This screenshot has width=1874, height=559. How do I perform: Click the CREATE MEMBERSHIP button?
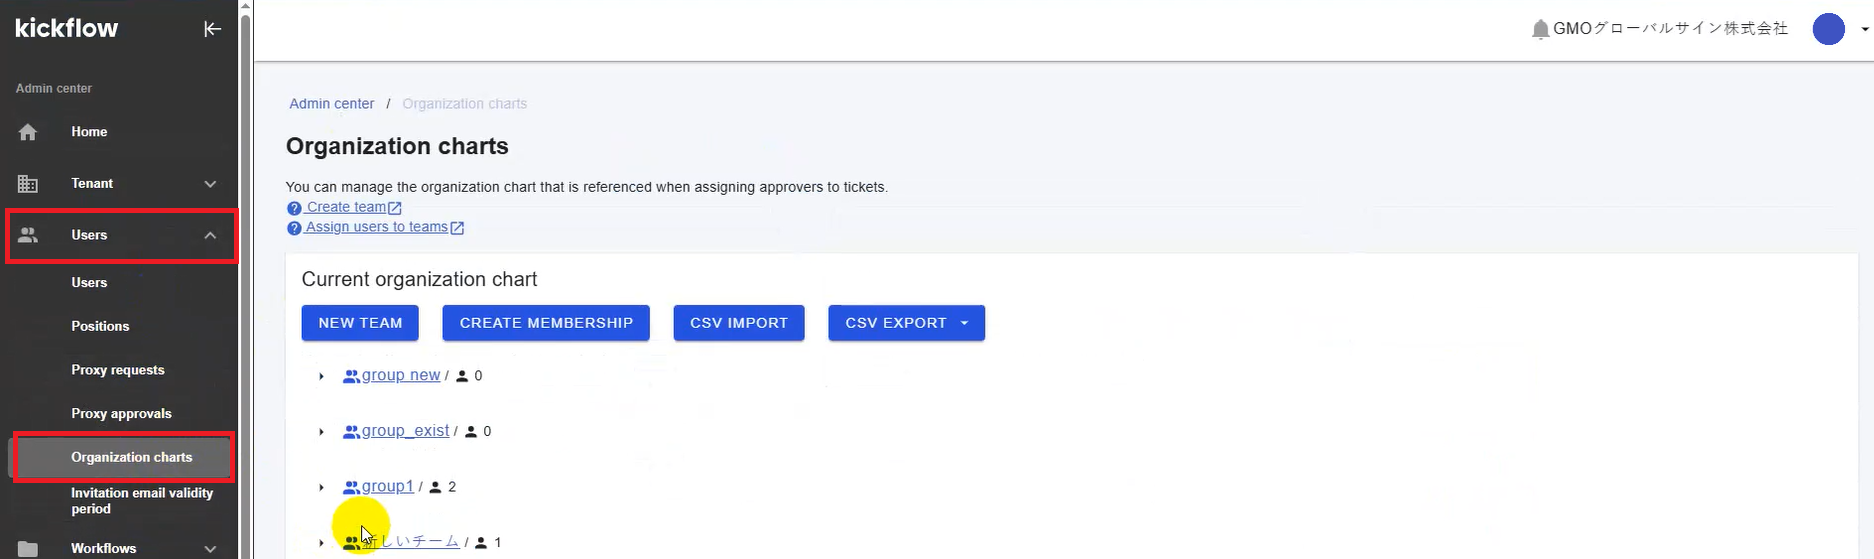click(546, 323)
